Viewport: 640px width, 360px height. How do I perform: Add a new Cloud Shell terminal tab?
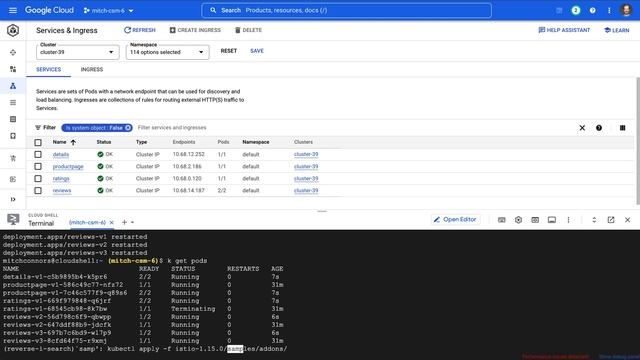pyautogui.click(x=124, y=222)
